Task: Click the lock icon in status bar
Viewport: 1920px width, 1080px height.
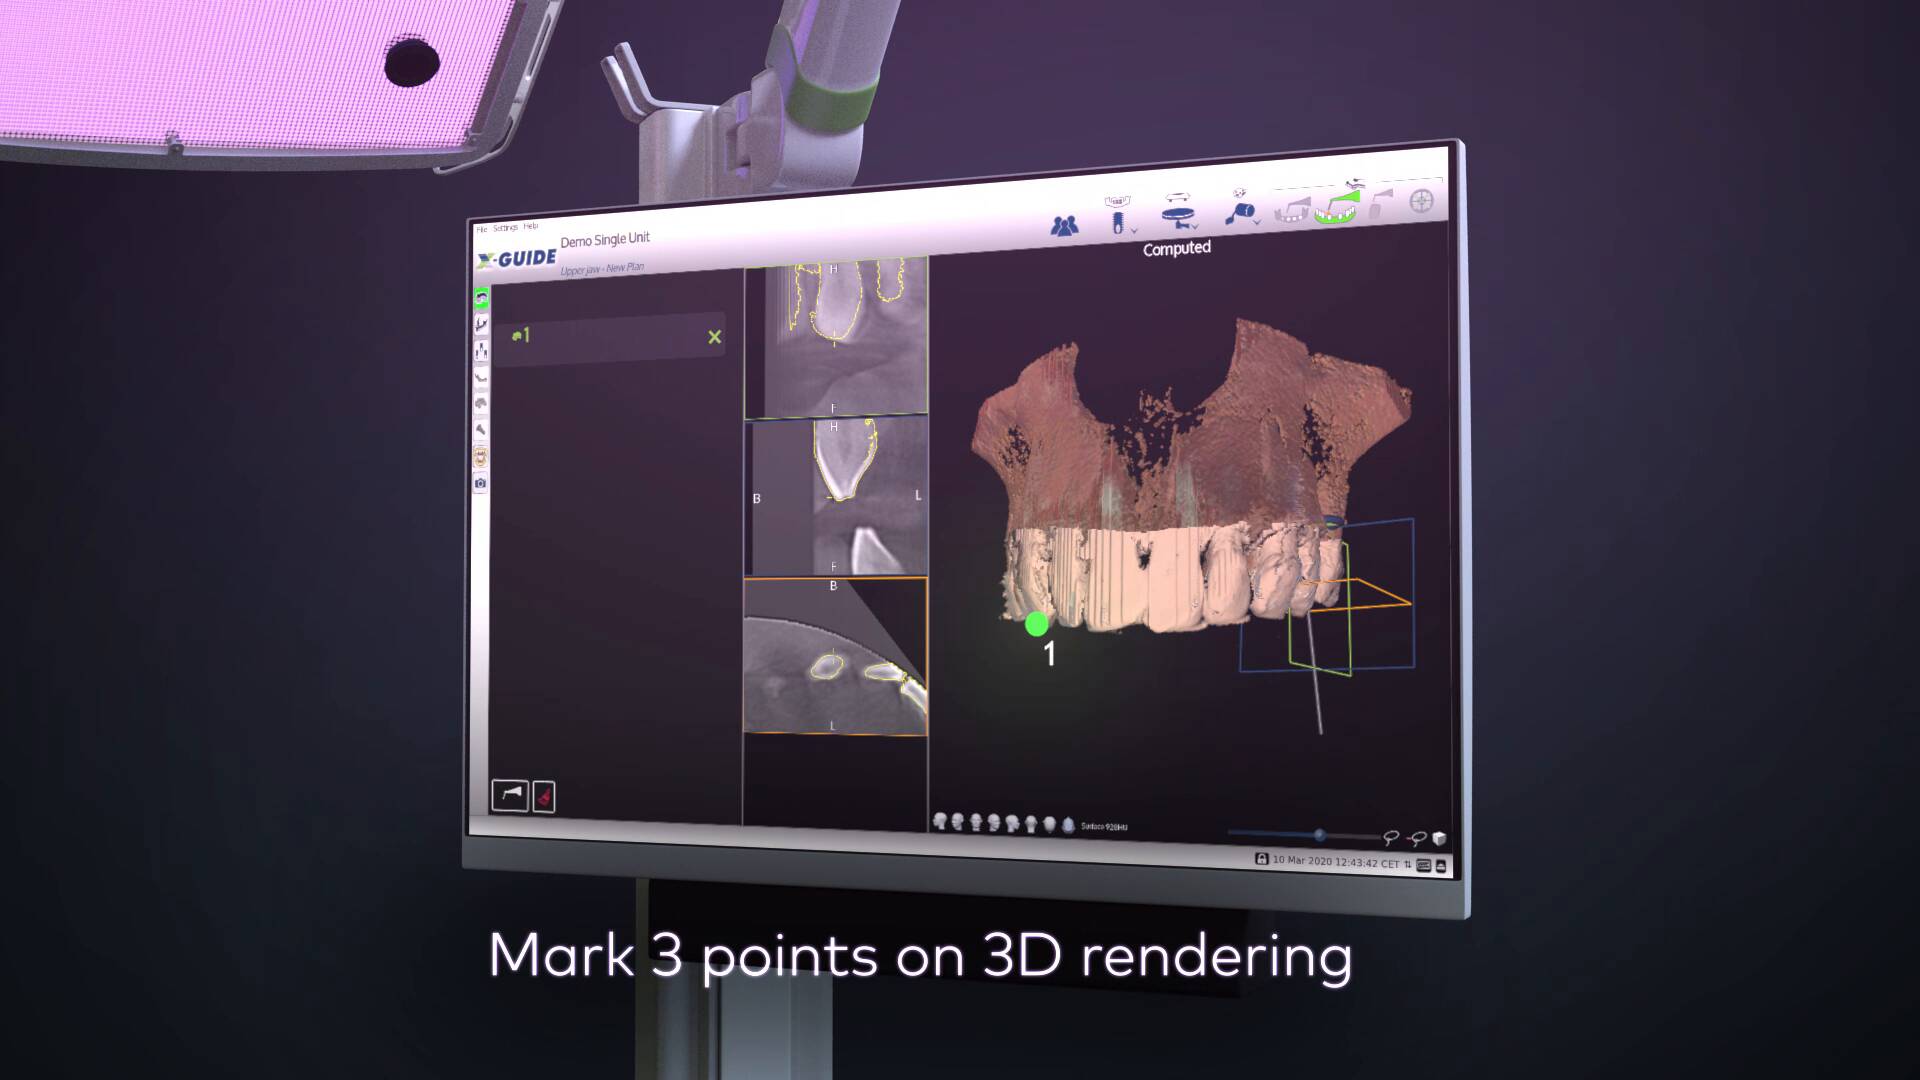Action: coord(1262,859)
